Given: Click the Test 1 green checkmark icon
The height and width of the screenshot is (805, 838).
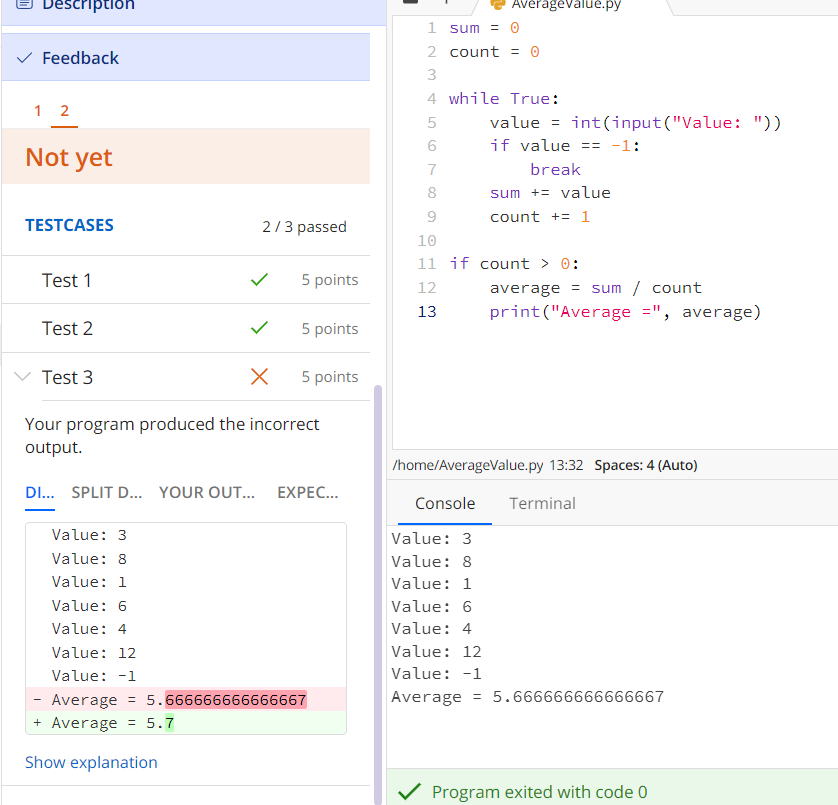Looking at the screenshot, I should [259, 280].
